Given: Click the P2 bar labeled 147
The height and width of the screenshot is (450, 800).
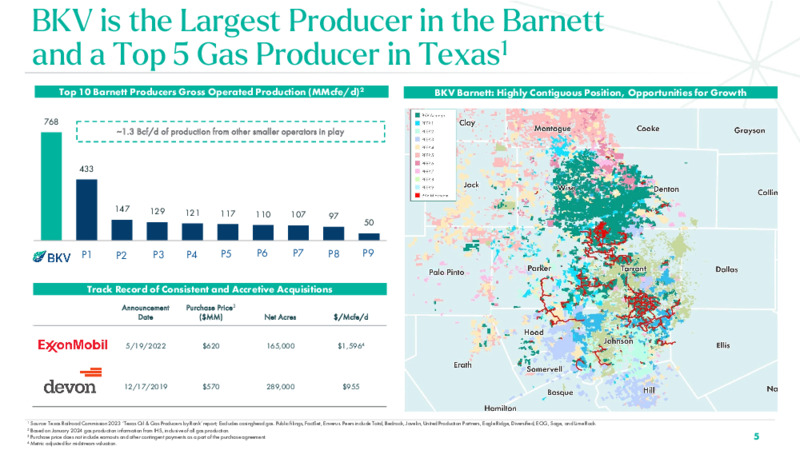Looking at the screenshot, I should tap(122, 230).
